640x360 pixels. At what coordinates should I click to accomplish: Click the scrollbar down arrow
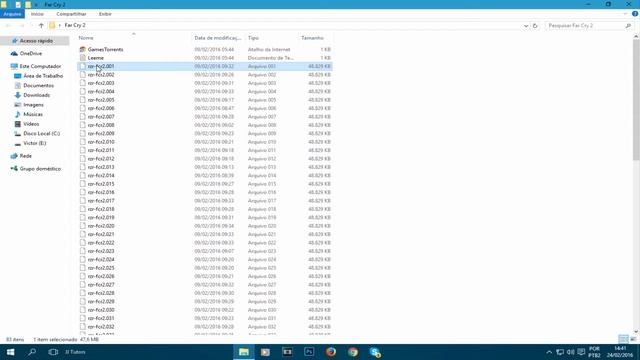[x=636, y=332]
